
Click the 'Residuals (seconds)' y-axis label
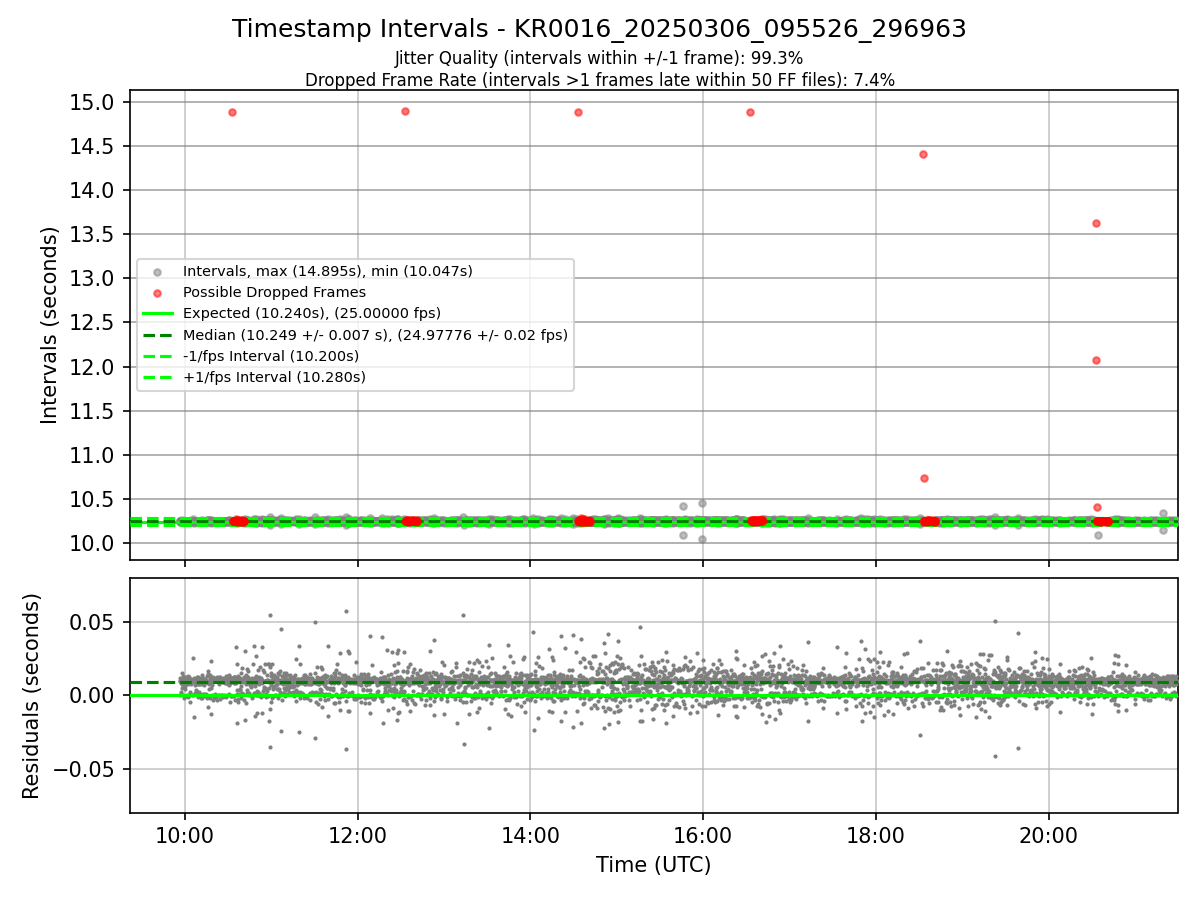[31, 696]
